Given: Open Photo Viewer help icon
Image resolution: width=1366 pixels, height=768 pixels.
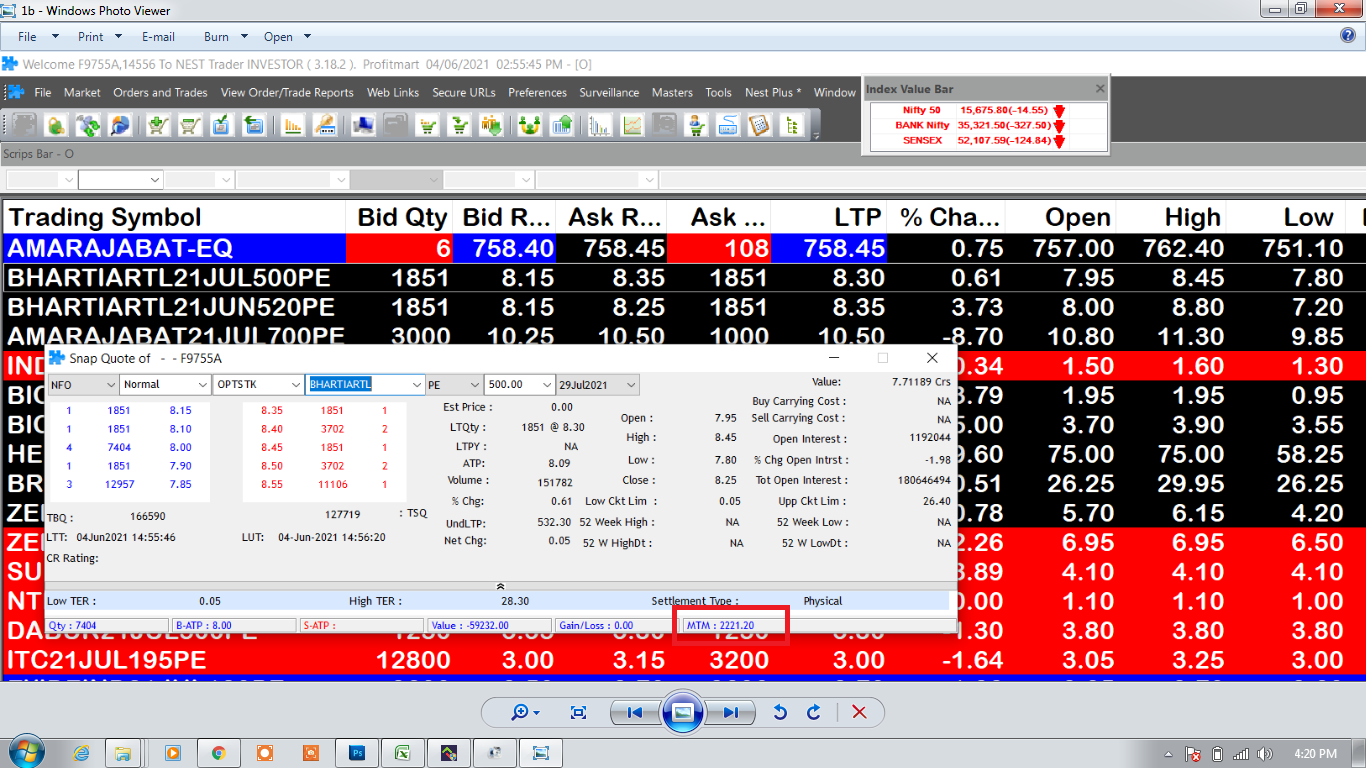Looking at the screenshot, I should pos(1347,35).
